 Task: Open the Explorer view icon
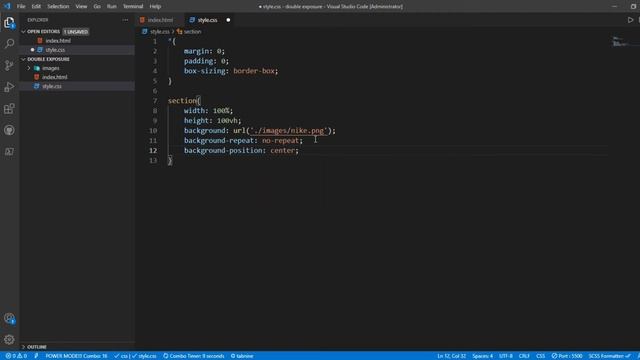click(x=9, y=22)
